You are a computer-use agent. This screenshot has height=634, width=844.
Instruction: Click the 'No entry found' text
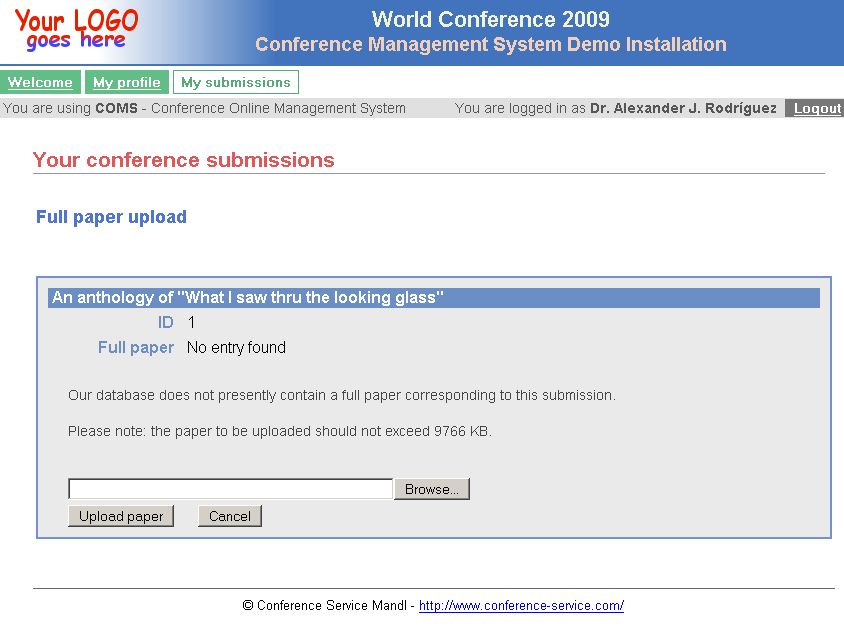point(236,348)
